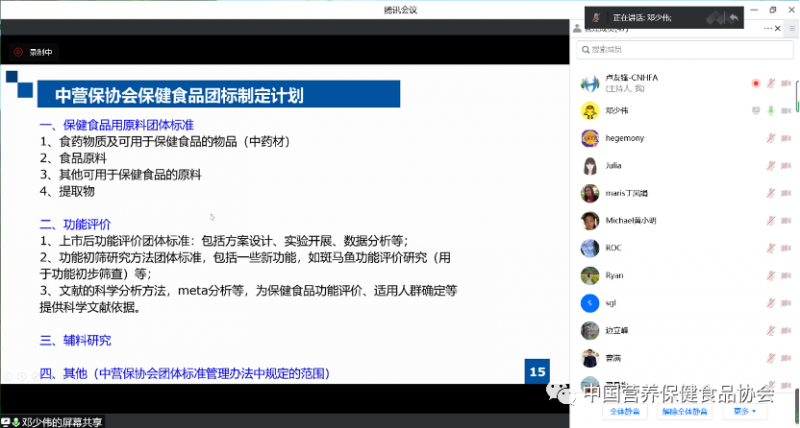Toggle the camera of the member below 边立峰
Viewport: 800px width, 428px height.
click(x=786, y=358)
